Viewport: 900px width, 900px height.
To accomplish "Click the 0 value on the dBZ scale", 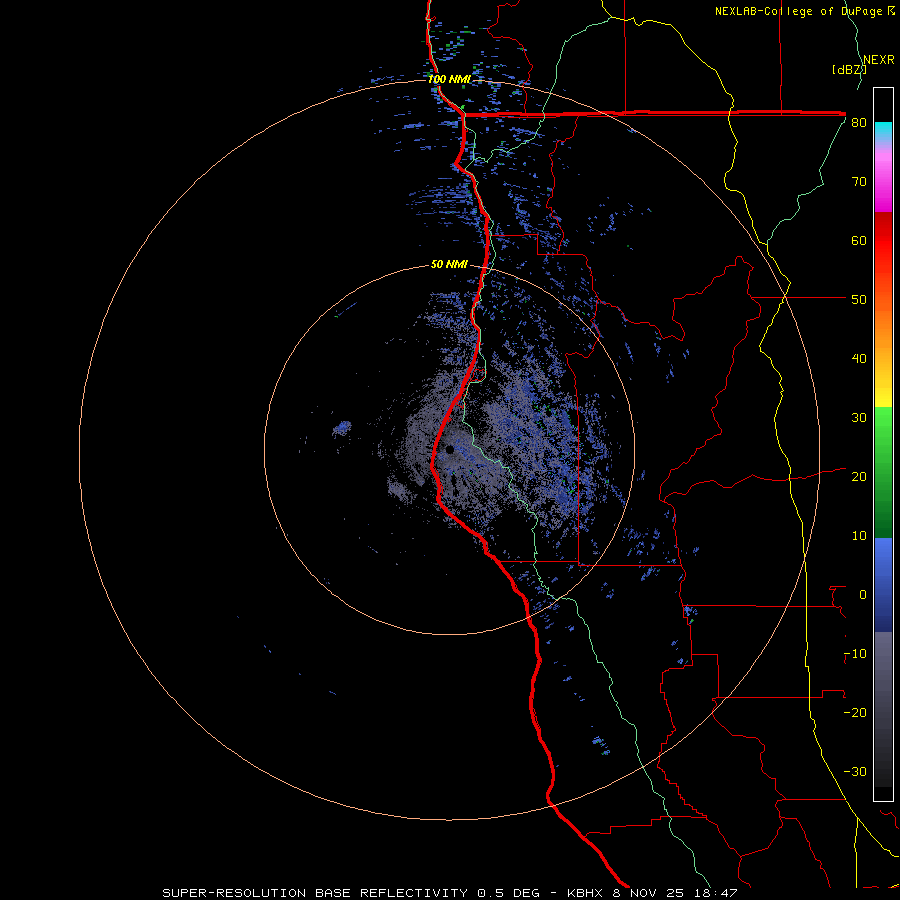I will tap(863, 595).
